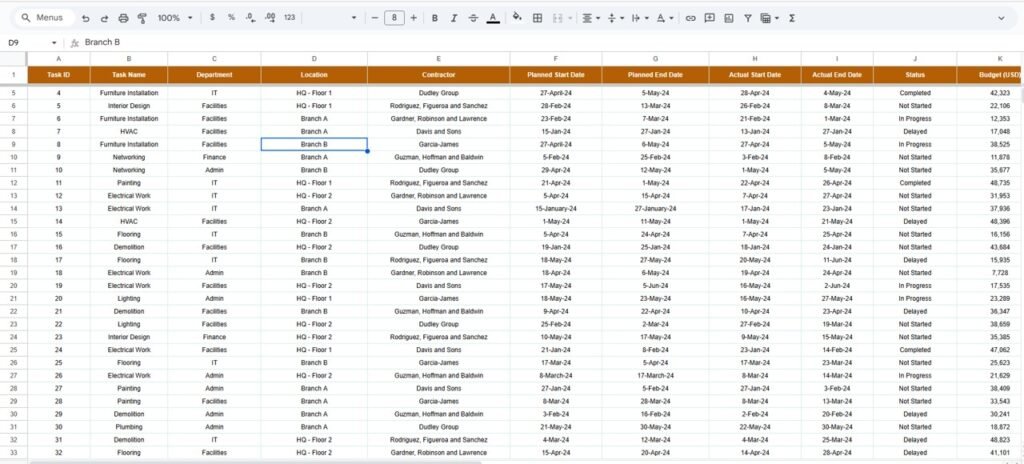The width and height of the screenshot is (1024, 464).
Task: Click cell Garcia-James in row 9
Action: [439, 144]
